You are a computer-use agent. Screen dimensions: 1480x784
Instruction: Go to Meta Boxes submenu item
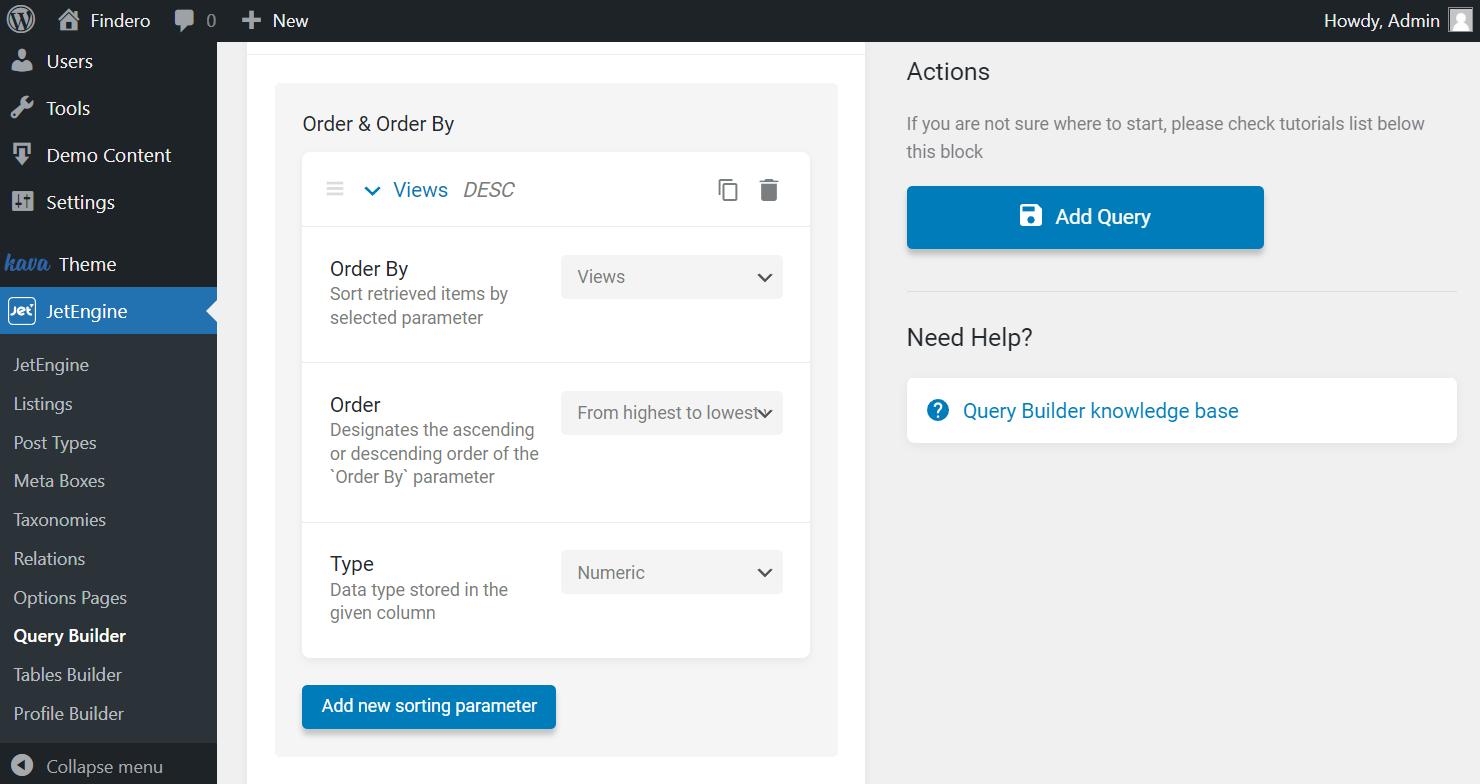[x=59, y=481]
